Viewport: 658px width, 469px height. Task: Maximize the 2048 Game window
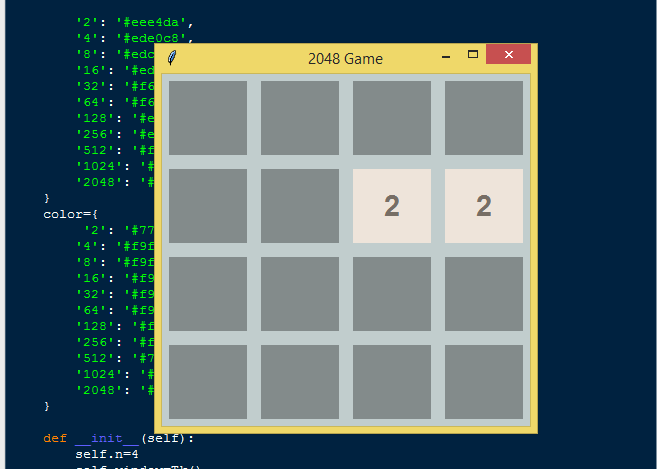(x=473, y=55)
